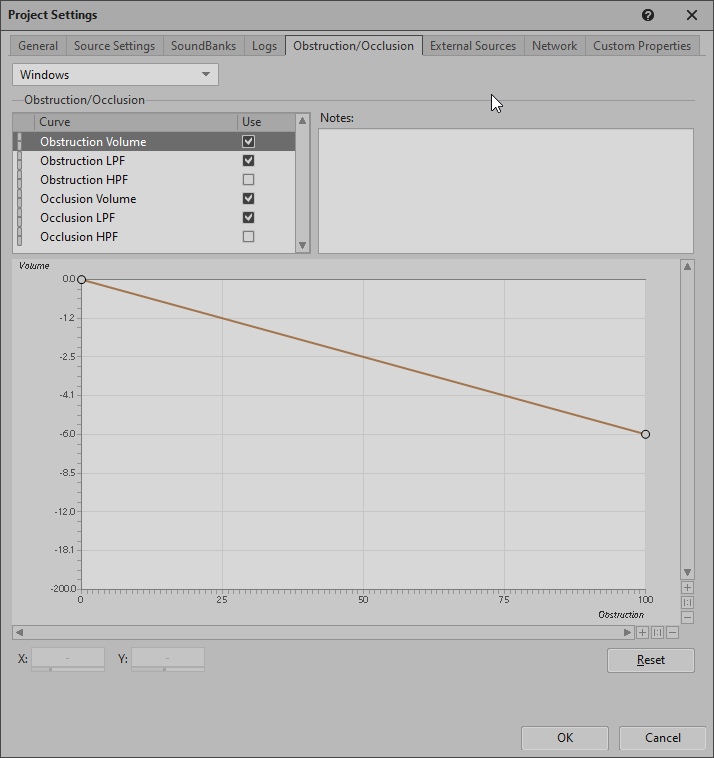Select the curve point at obstruction 100
Screen dimensions: 714x758
645,434
